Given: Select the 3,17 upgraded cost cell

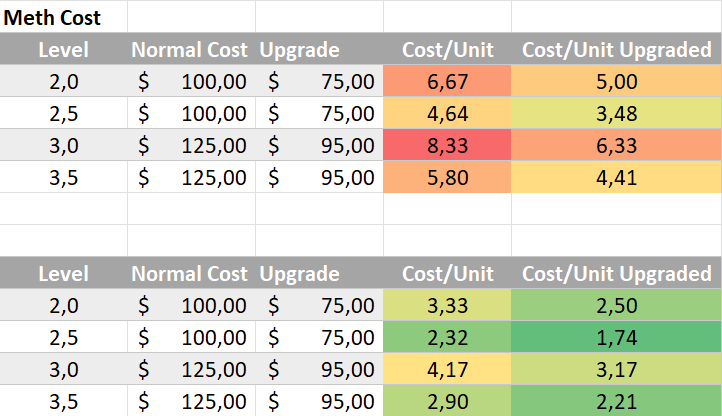Looking at the screenshot, I should pyautogui.click(x=616, y=370).
